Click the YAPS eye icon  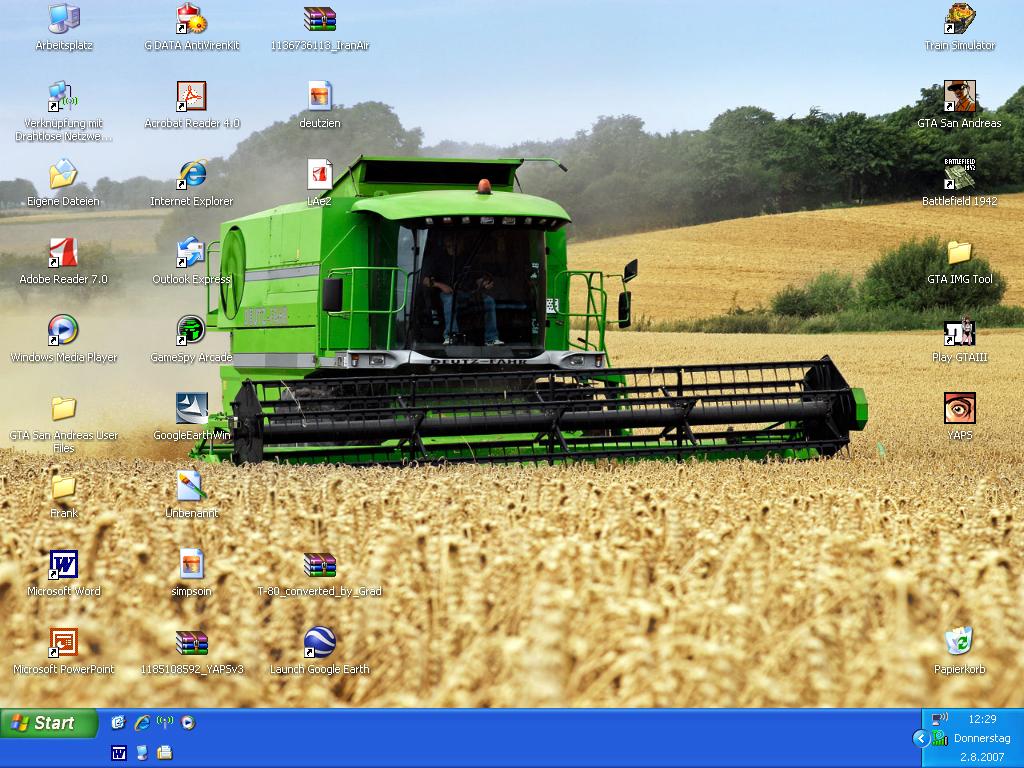[959, 409]
